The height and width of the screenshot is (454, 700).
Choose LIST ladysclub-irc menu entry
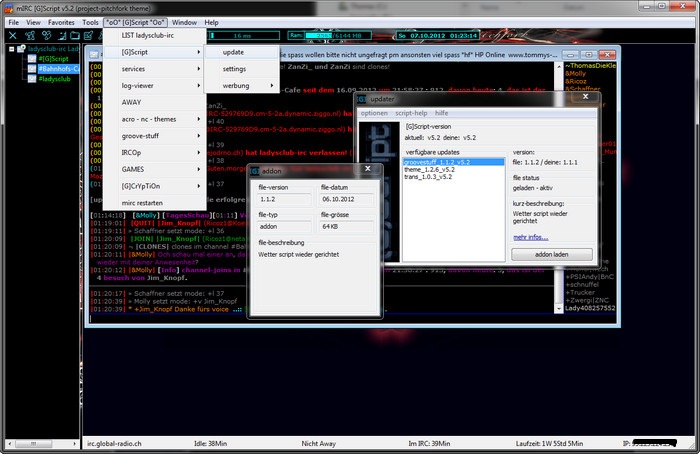(154, 36)
